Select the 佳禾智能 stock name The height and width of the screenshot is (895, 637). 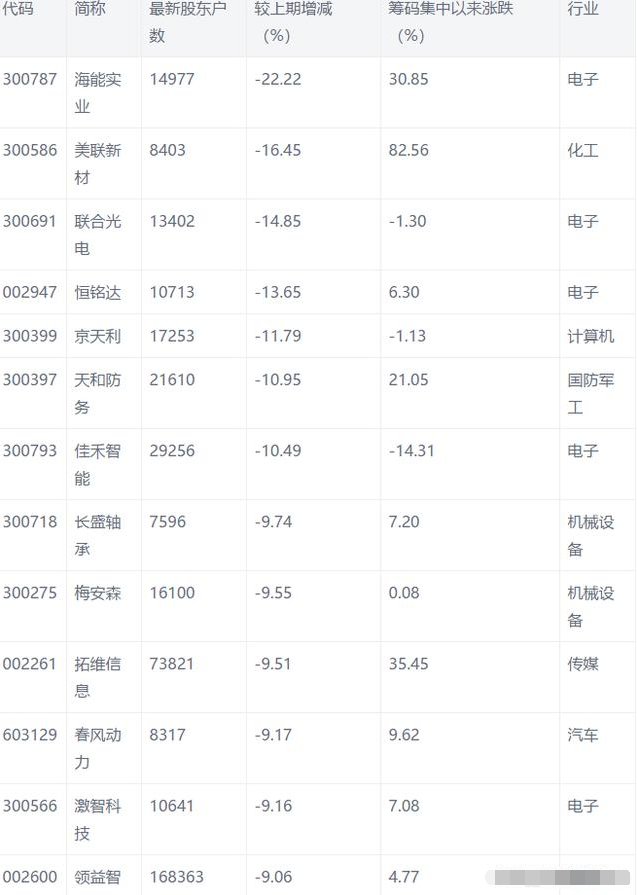pos(98,464)
